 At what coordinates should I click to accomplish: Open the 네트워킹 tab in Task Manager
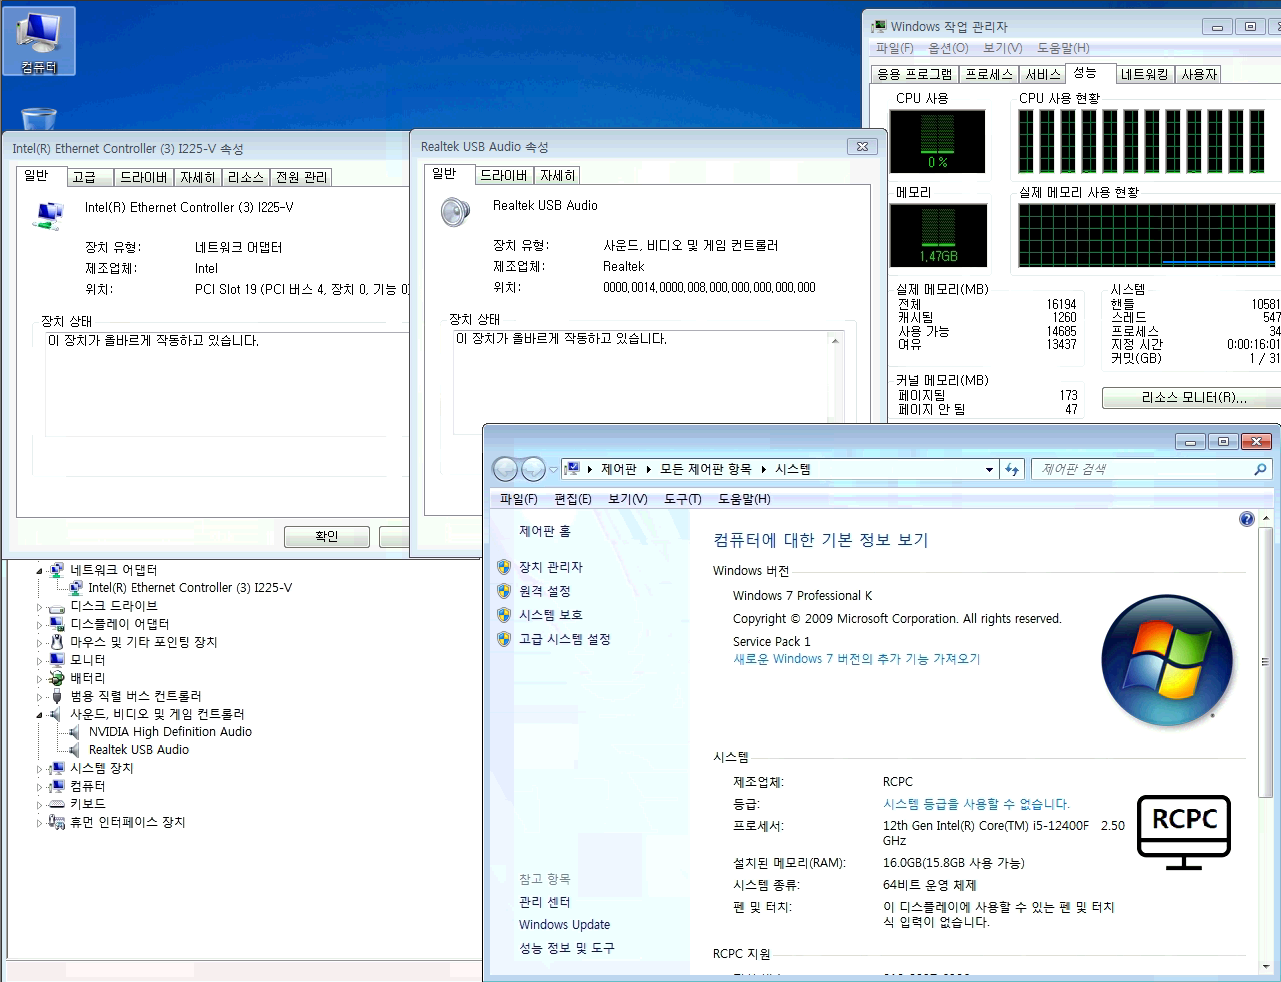point(1144,74)
